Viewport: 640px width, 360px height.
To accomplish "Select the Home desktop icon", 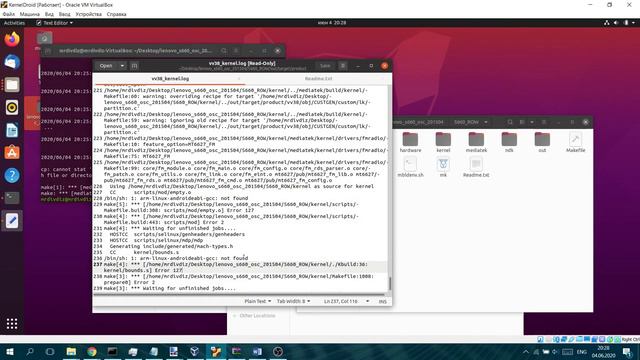I will 44,40.
